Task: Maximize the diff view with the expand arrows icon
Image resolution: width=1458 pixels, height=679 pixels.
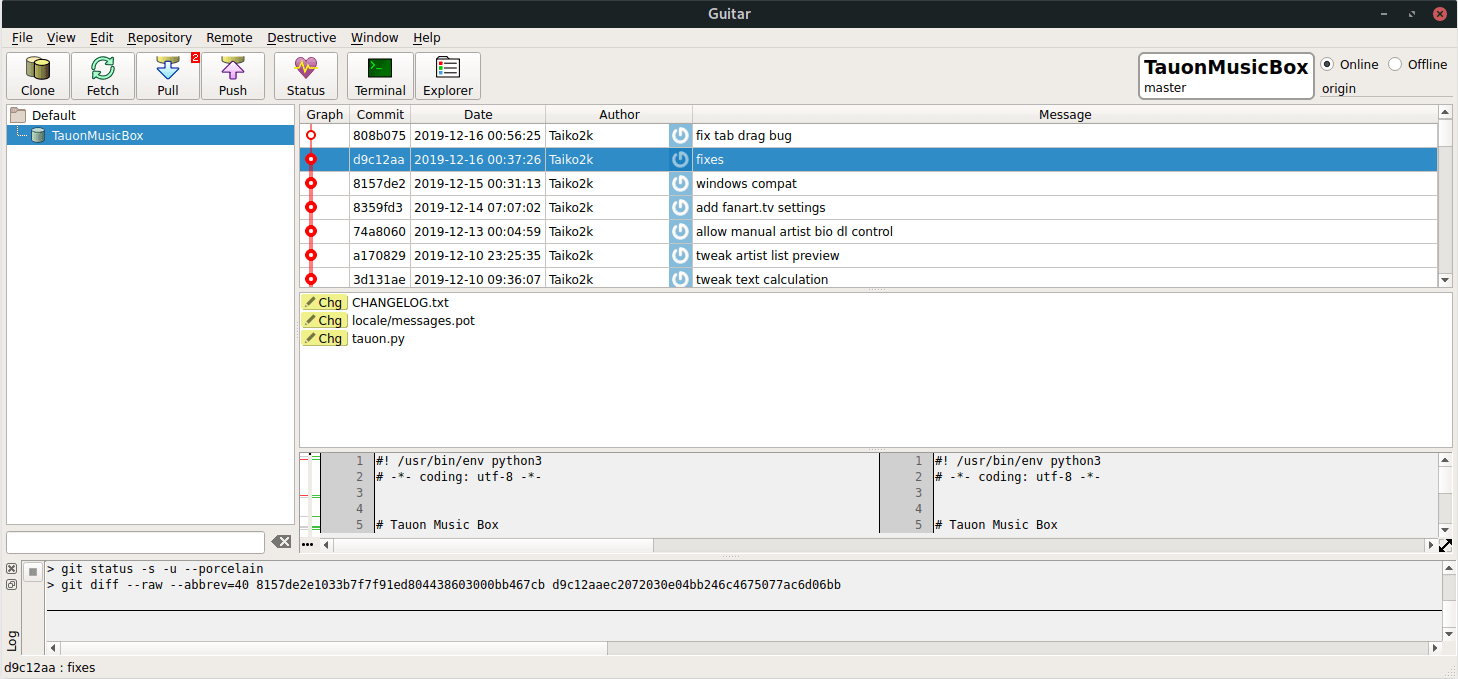Action: coord(1445,545)
